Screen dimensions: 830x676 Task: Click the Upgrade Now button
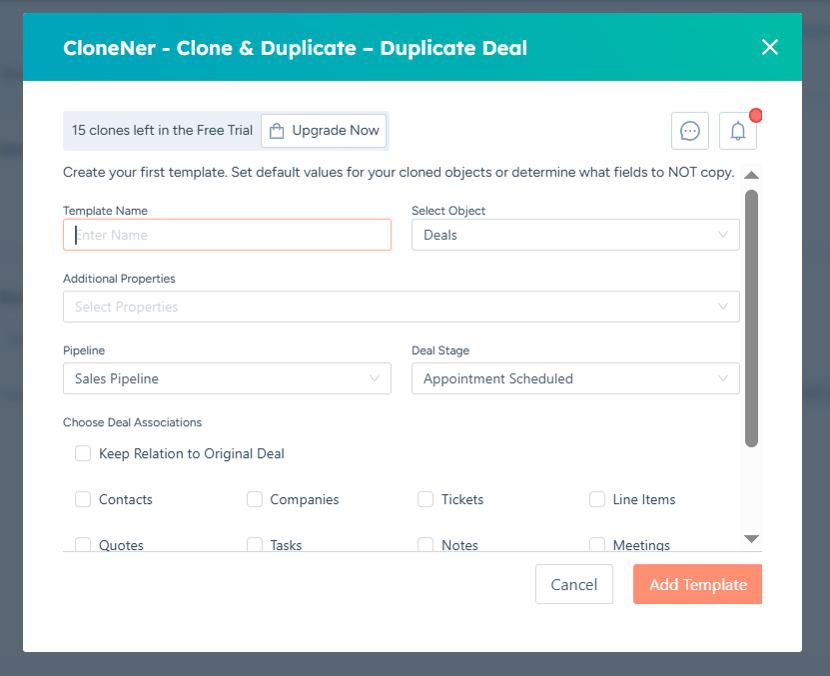[x=323, y=131]
